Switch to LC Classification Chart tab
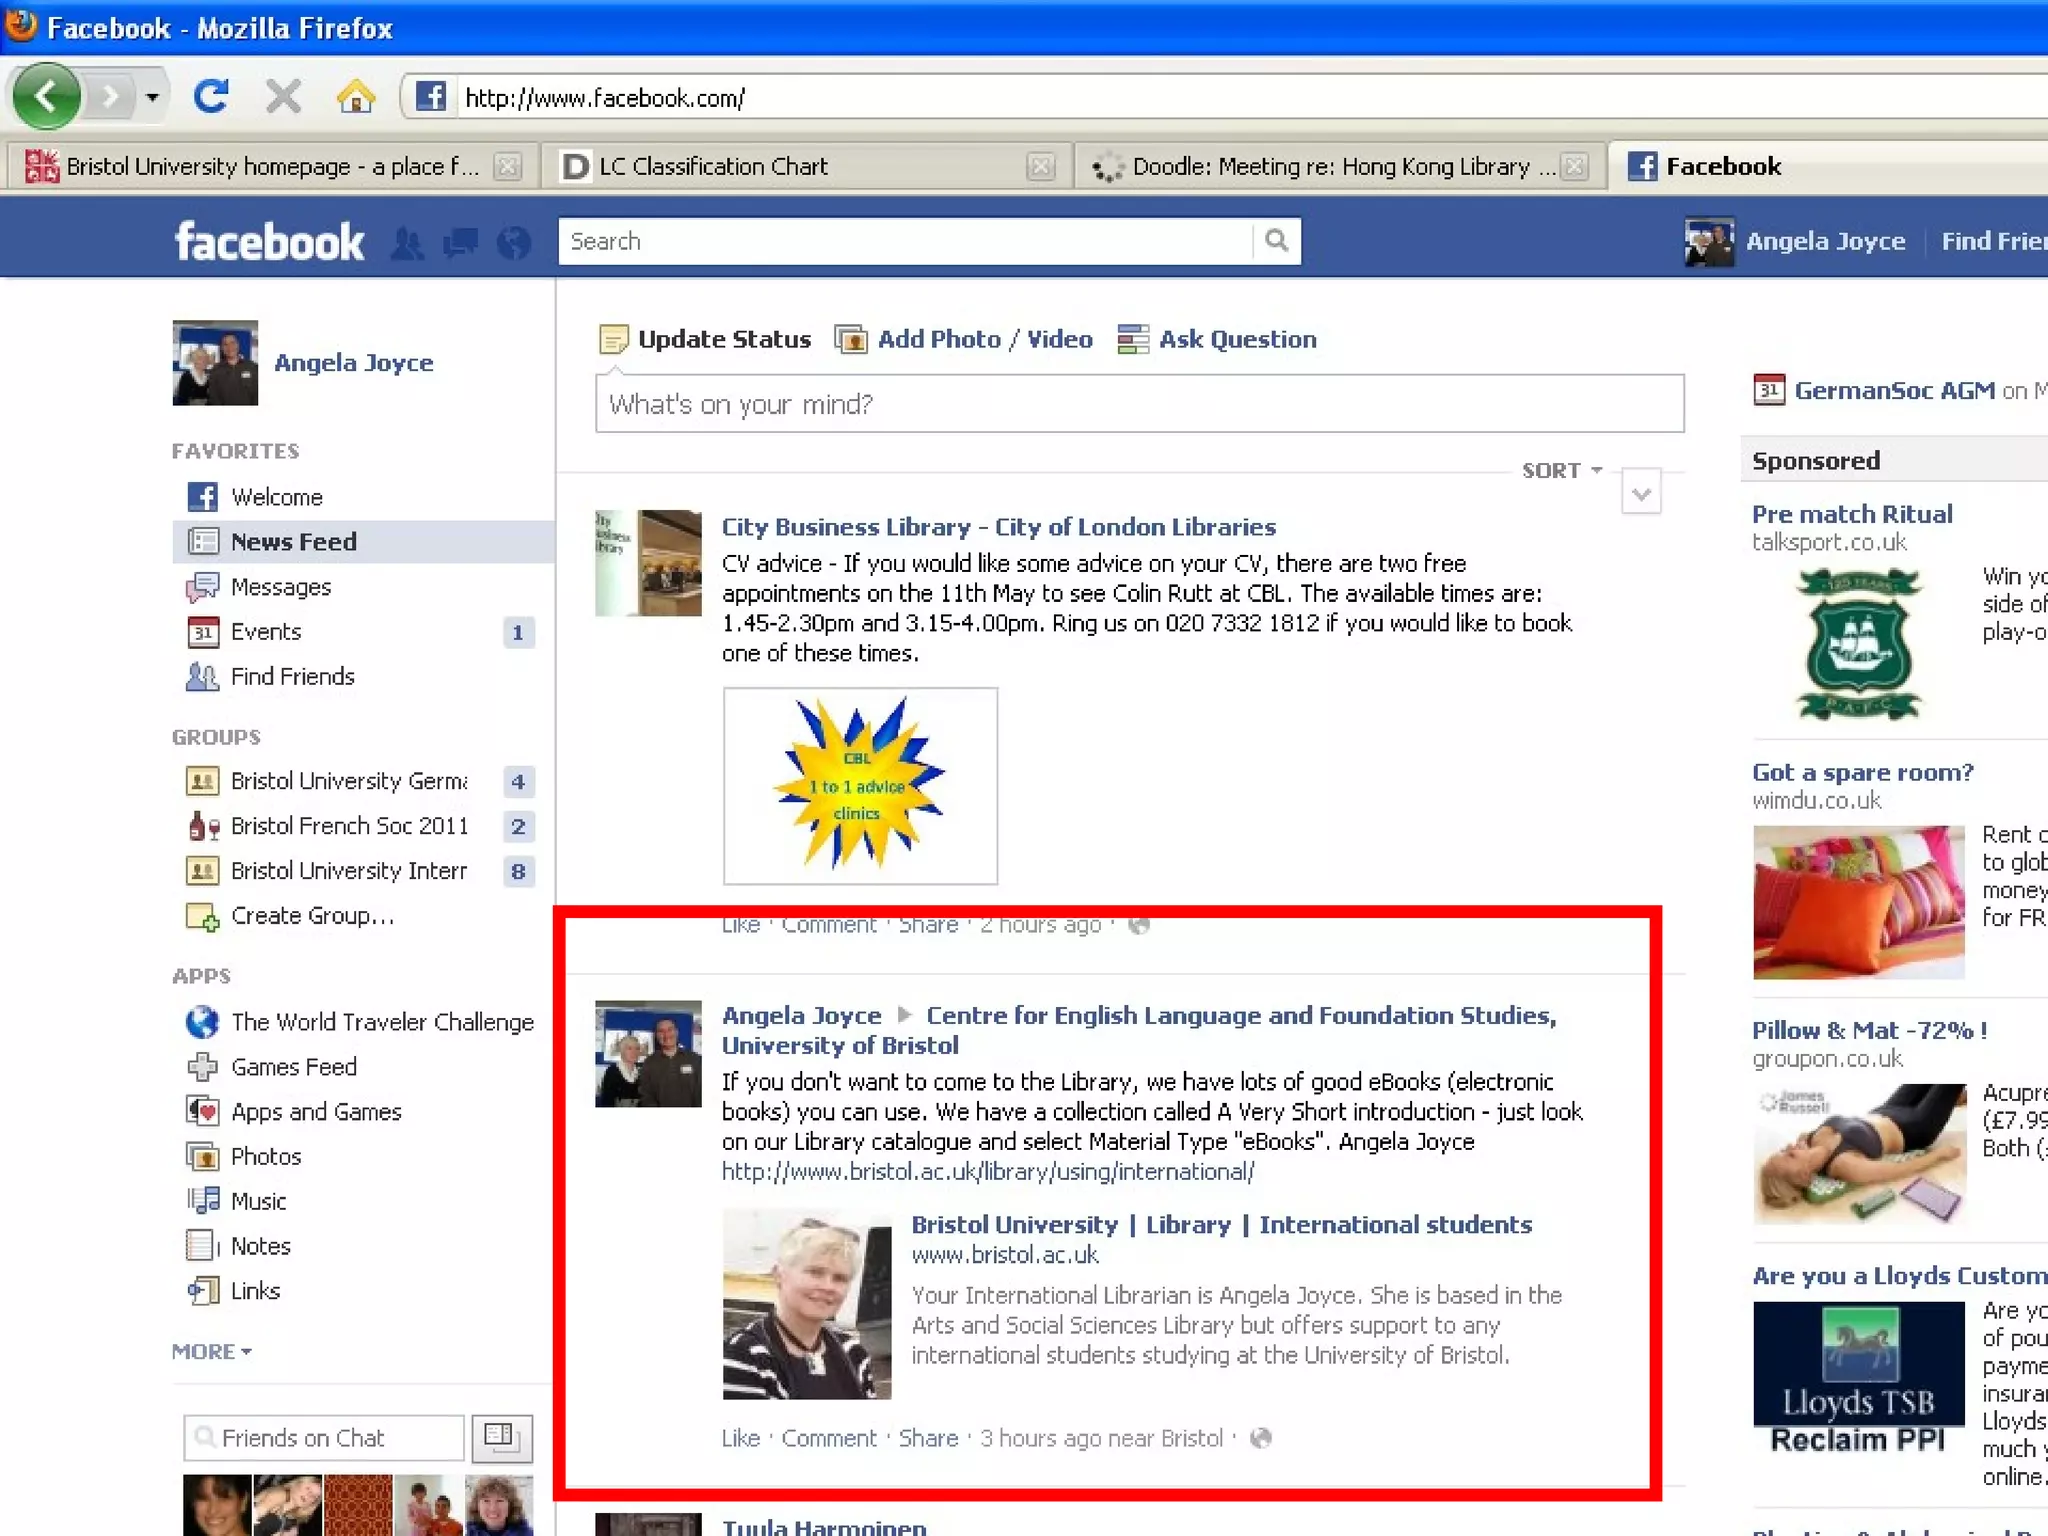Viewport: 2048px width, 1536px height. click(713, 166)
